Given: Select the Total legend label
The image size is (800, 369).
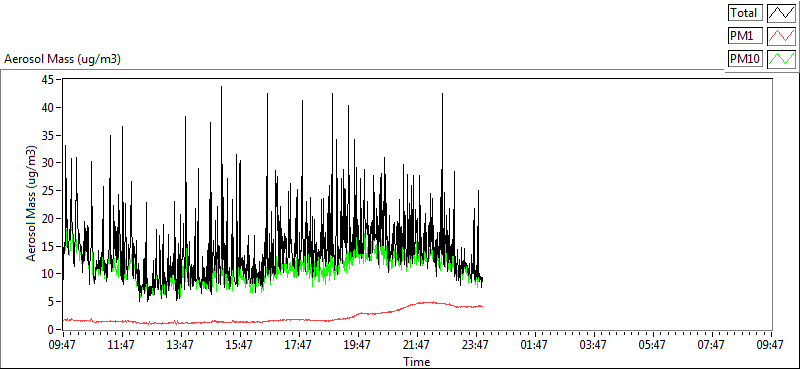Looking at the screenshot, I should tap(745, 12).
